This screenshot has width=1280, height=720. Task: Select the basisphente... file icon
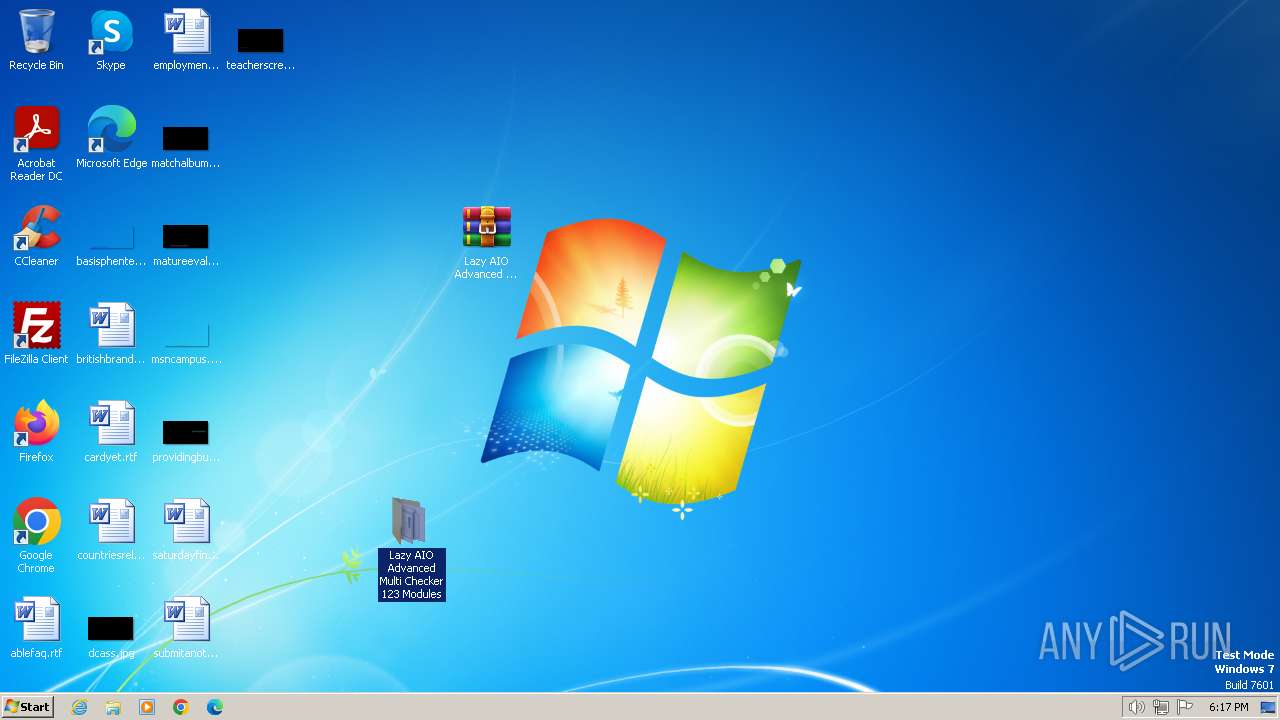(x=111, y=244)
